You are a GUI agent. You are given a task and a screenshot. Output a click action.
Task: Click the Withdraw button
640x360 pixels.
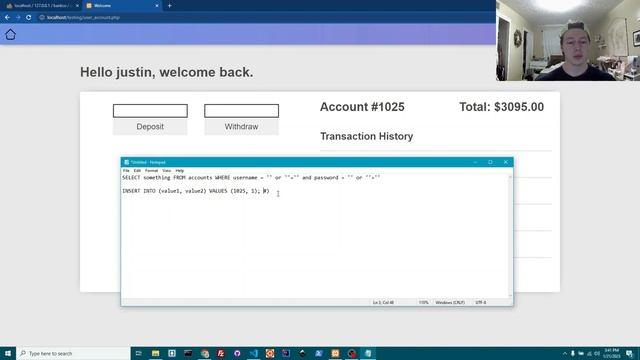tap(242, 127)
